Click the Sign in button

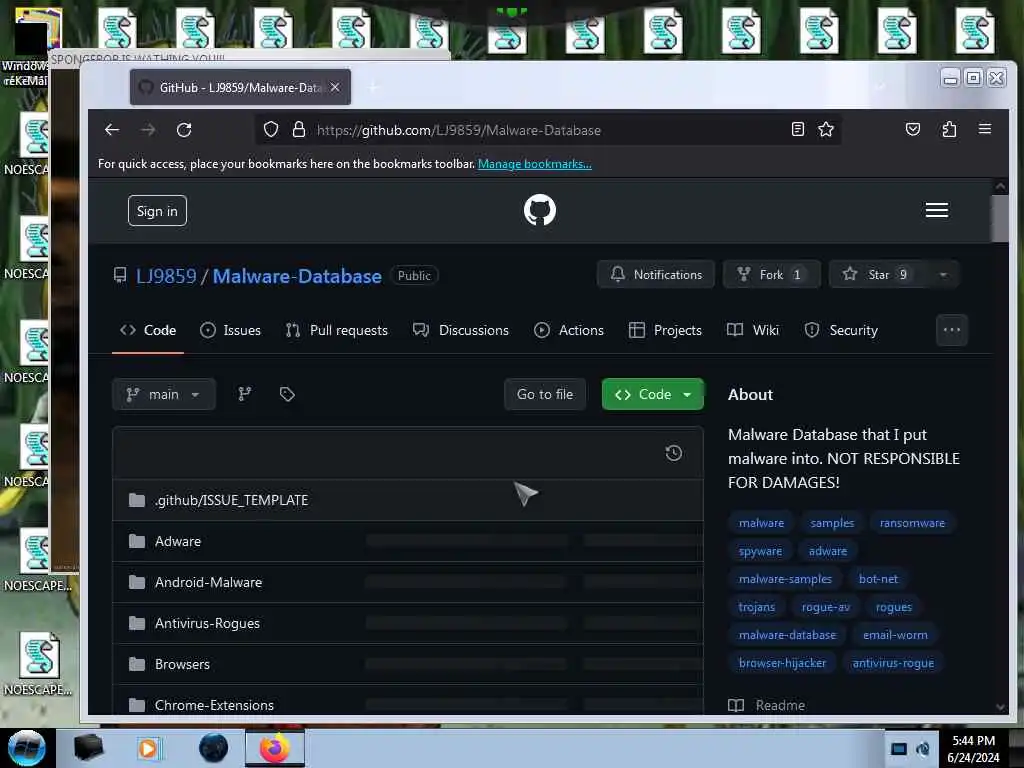pos(157,211)
